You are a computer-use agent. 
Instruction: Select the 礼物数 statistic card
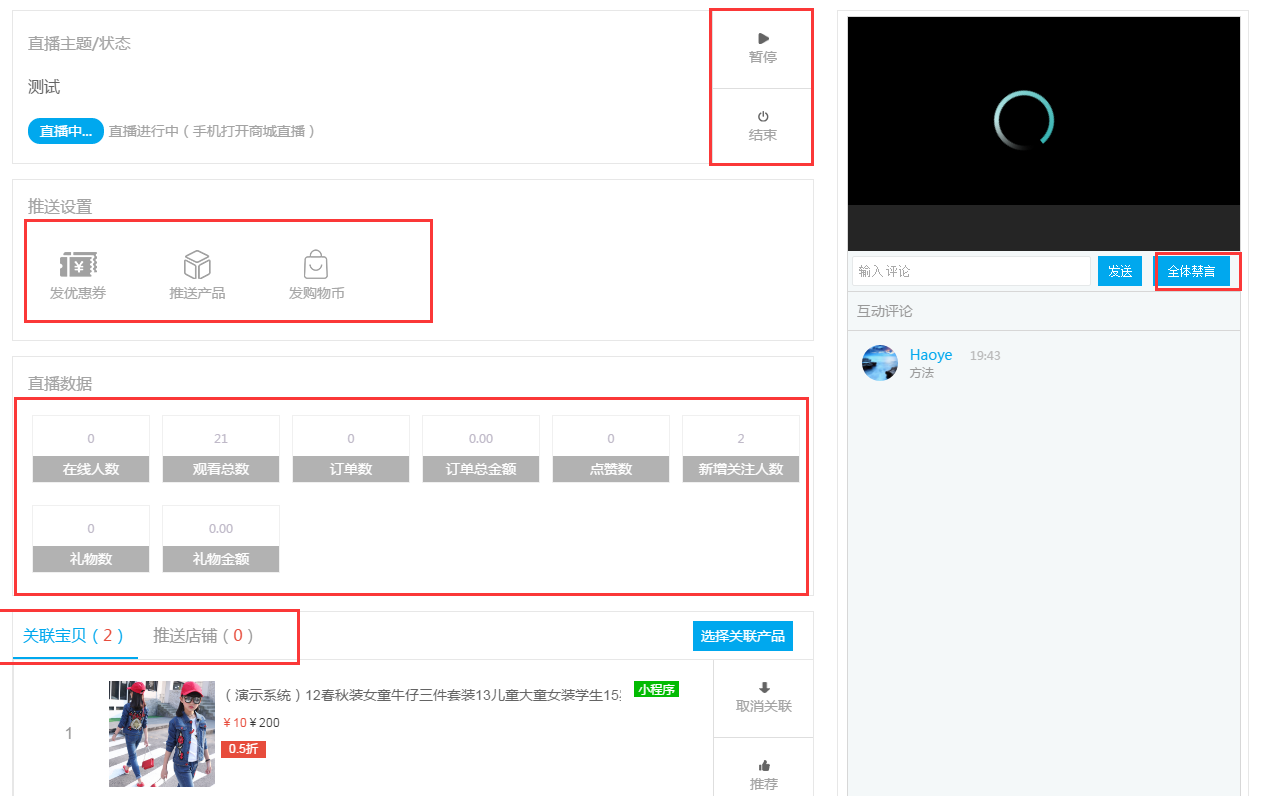[91, 539]
